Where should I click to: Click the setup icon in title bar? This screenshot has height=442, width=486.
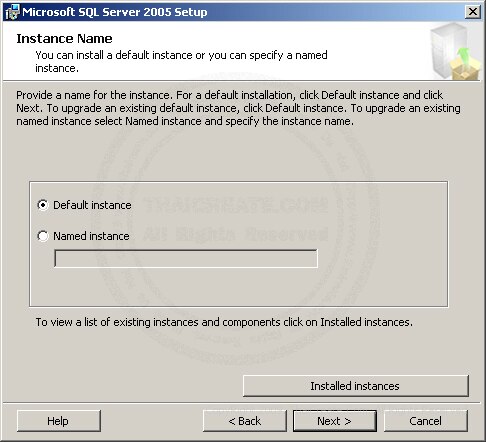(x=12, y=12)
